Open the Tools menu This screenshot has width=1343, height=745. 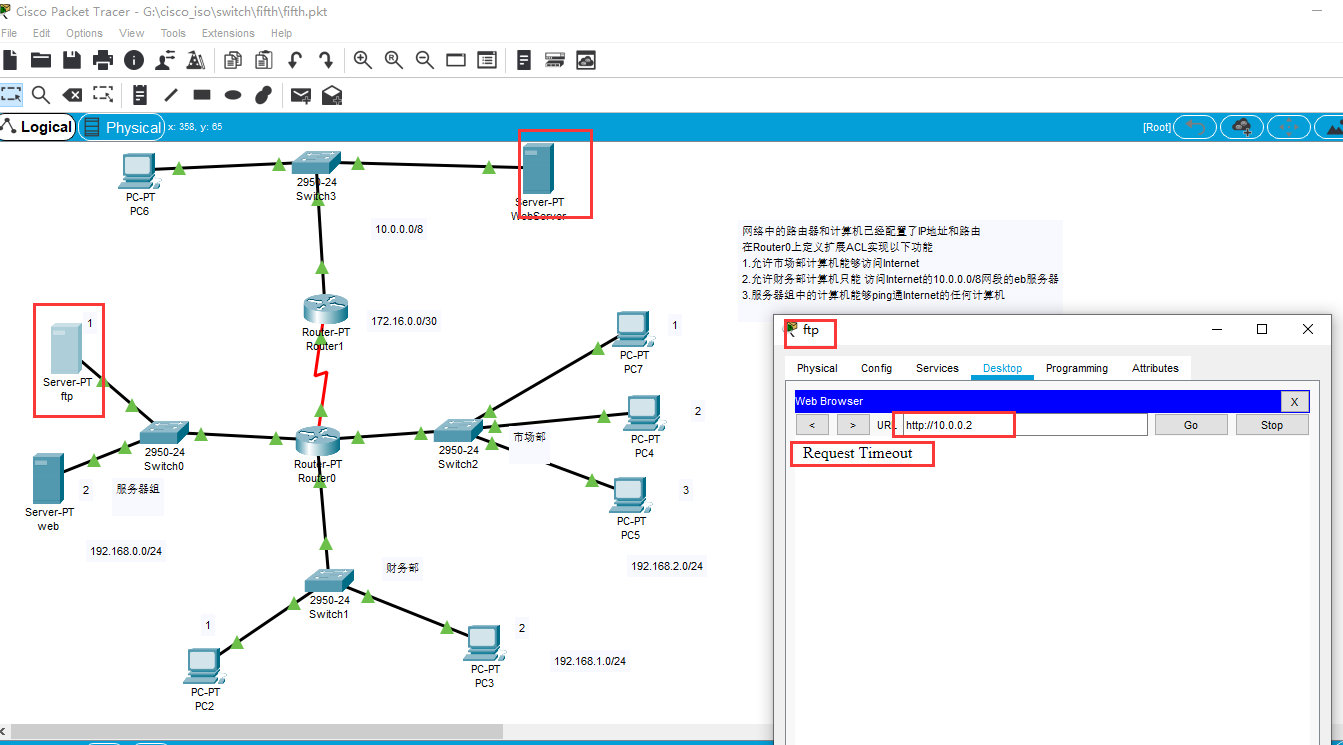(173, 33)
